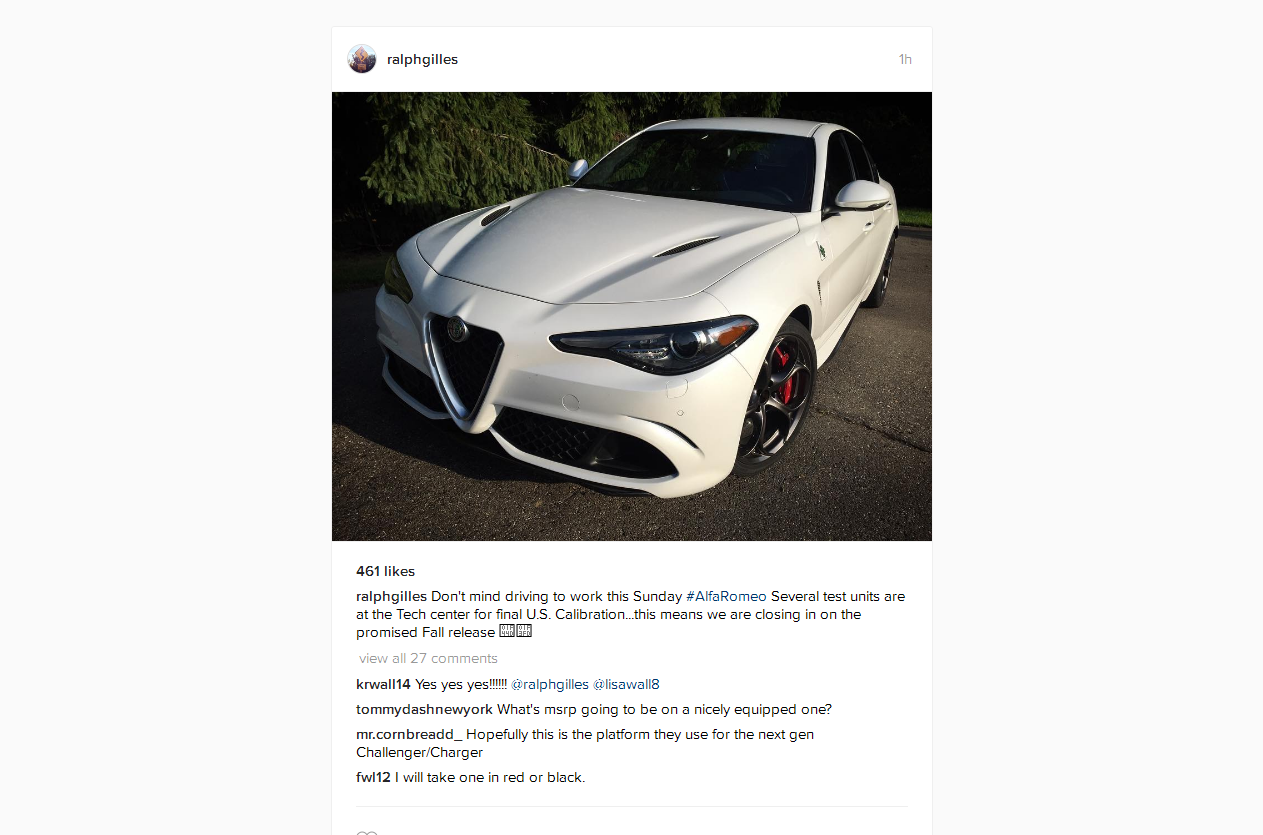Visit fwl12's profile from comments

pos(373,777)
